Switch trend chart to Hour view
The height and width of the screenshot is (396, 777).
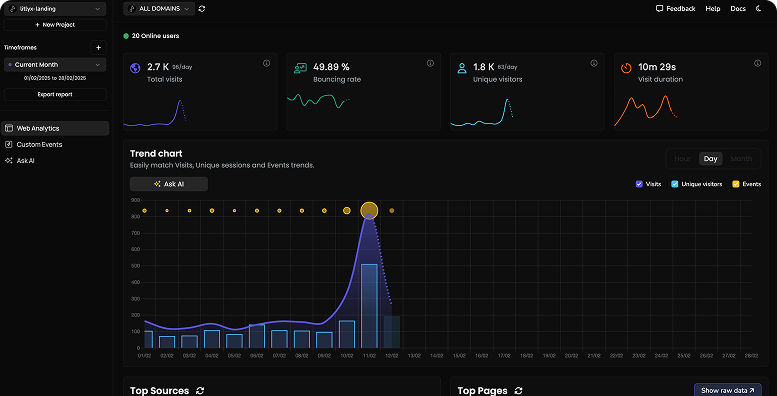pyautogui.click(x=682, y=159)
